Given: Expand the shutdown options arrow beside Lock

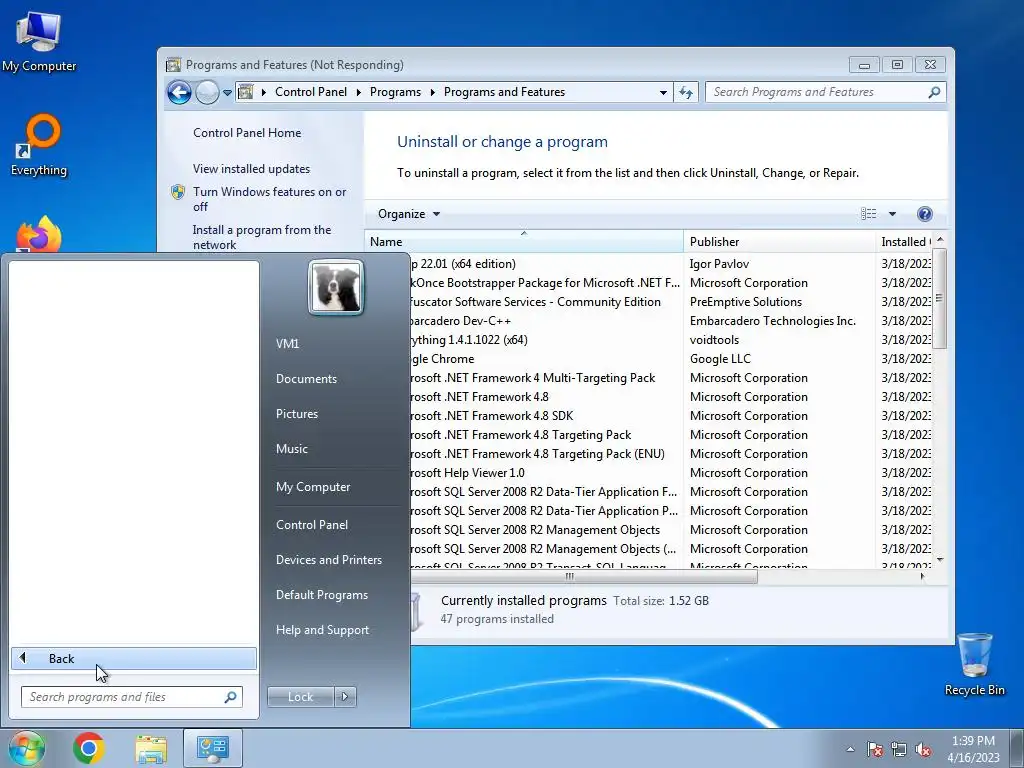Looking at the screenshot, I should pyautogui.click(x=345, y=697).
